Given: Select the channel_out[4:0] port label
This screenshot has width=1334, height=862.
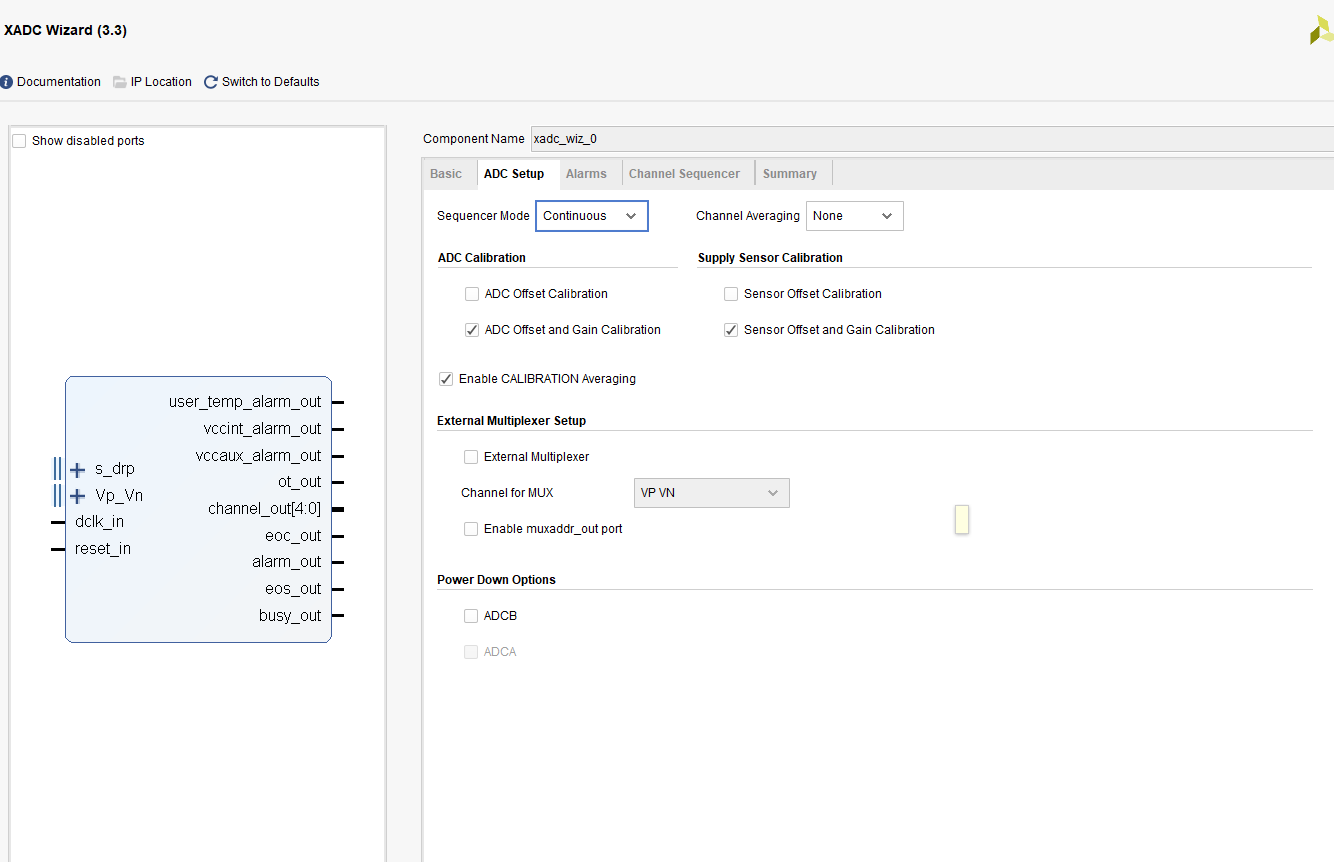Looking at the screenshot, I should [265, 509].
